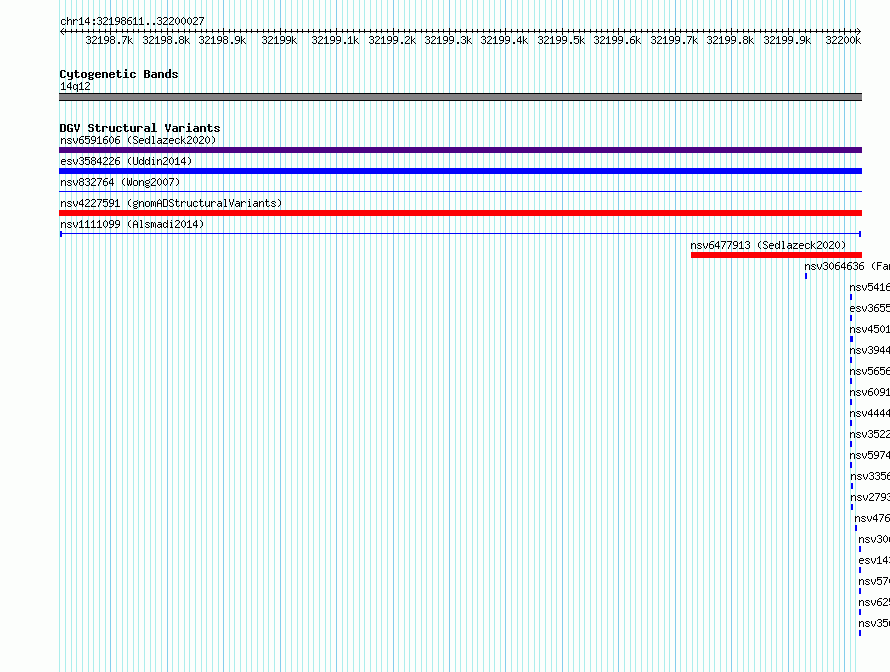Click the 32199.9k ruler tick label
The height and width of the screenshot is (672, 890).
(x=787, y=40)
